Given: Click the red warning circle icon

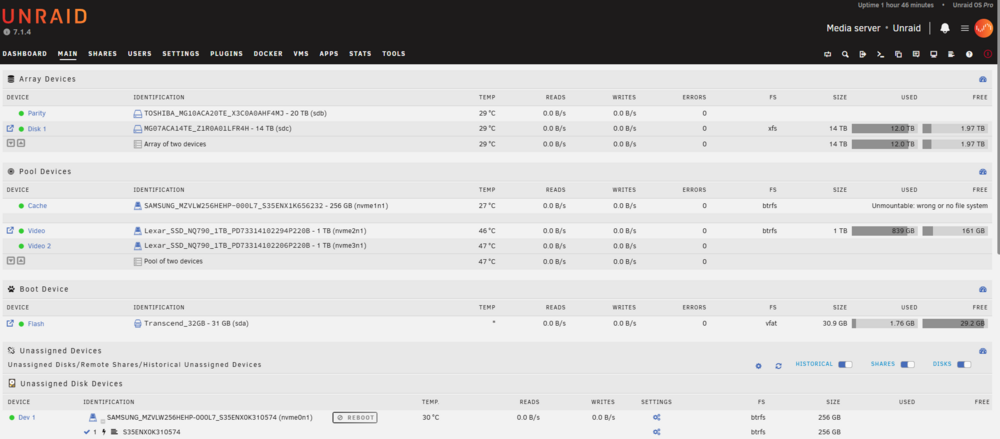Looking at the screenshot, I should click(x=988, y=54).
